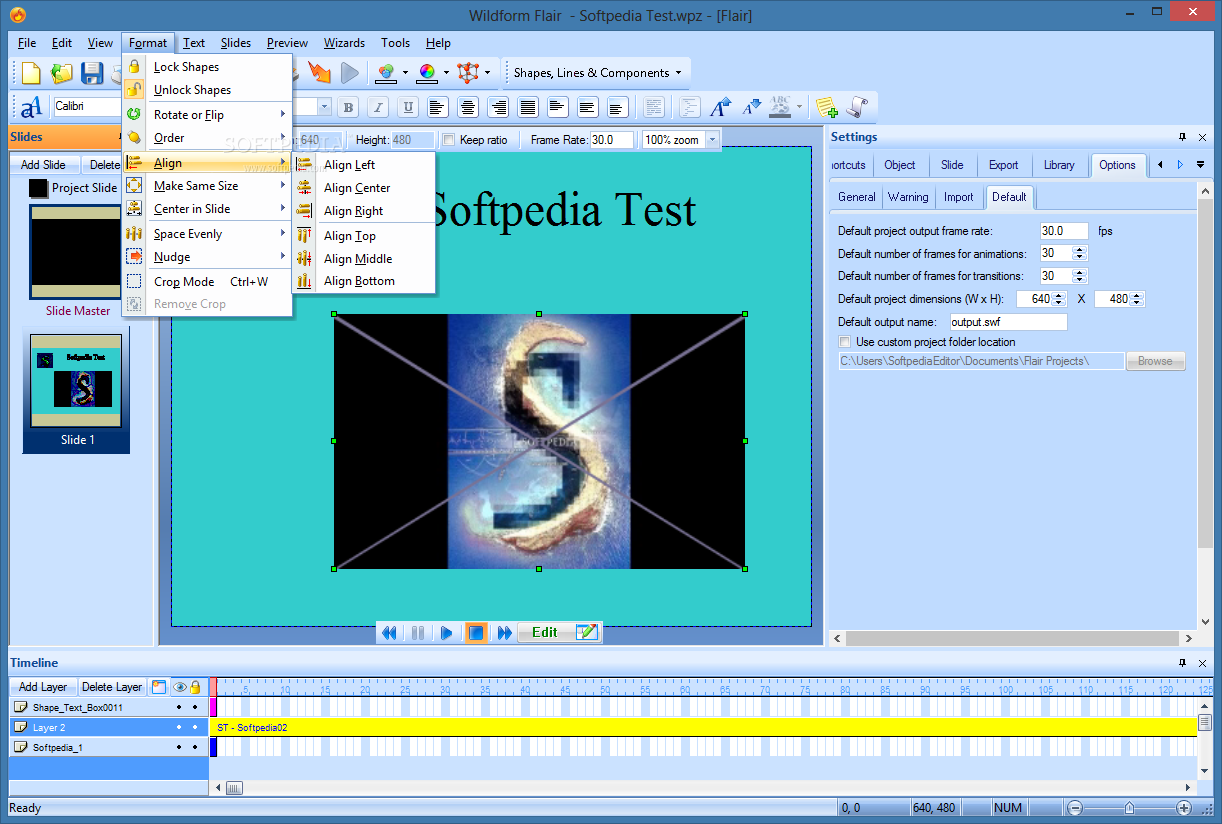
Task: Enable Use custom project folder location
Action: [x=845, y=342]
